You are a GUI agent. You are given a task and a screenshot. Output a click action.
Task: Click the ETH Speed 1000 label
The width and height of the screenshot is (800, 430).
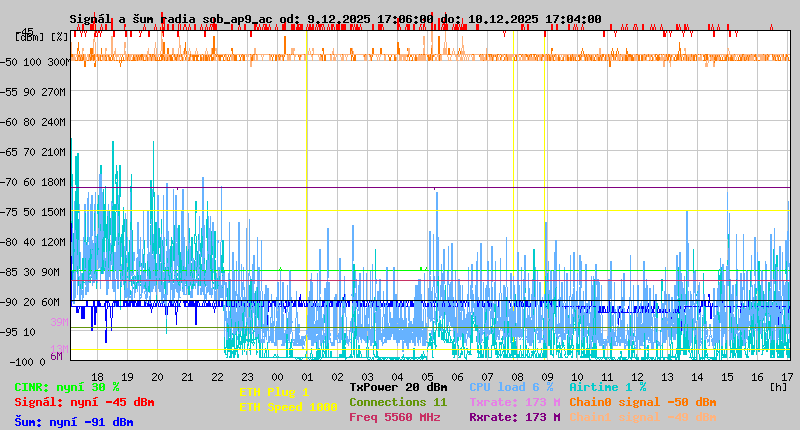288,407
